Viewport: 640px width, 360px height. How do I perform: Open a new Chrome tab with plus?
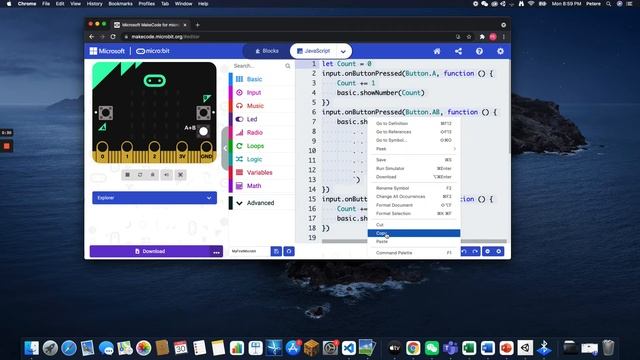point(198,25)
